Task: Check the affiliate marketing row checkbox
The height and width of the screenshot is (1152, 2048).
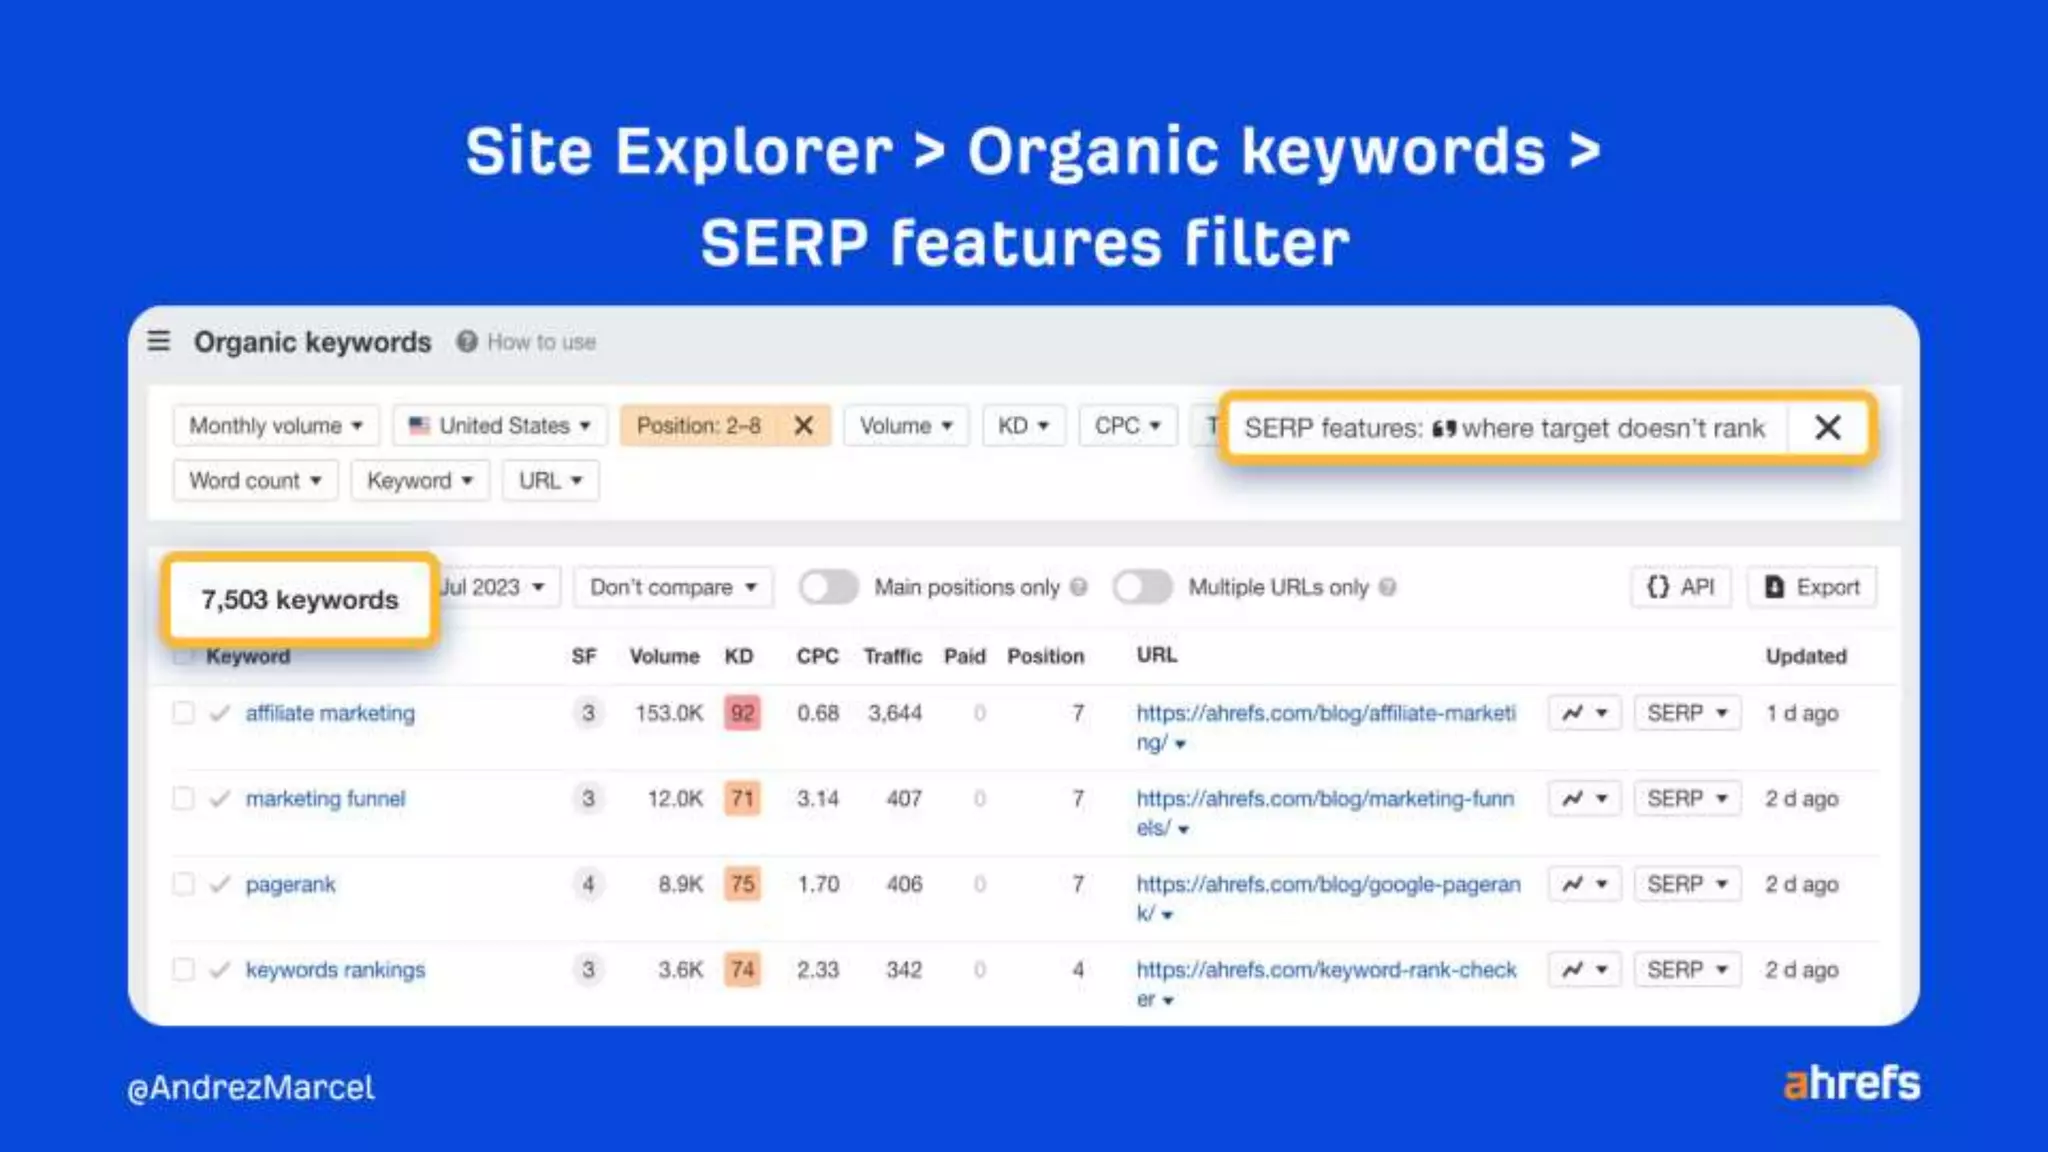Action: (183, 713)
